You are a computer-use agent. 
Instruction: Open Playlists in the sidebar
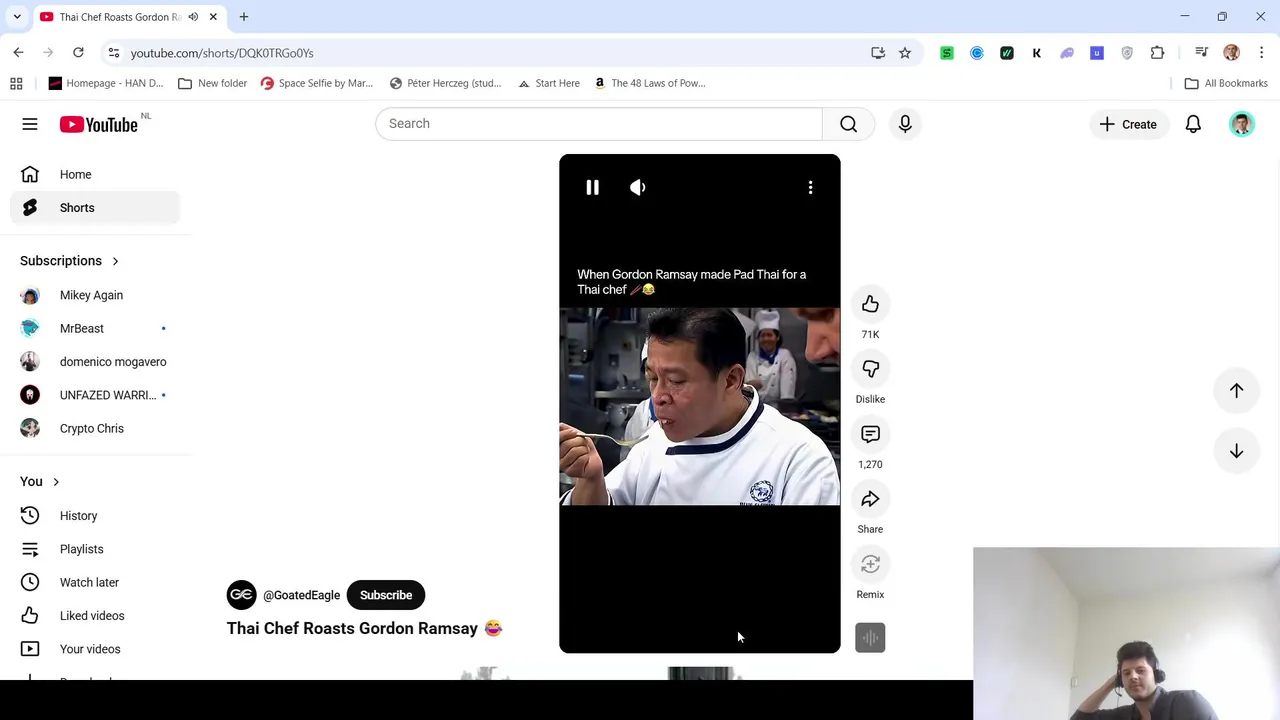pos(96,549)
